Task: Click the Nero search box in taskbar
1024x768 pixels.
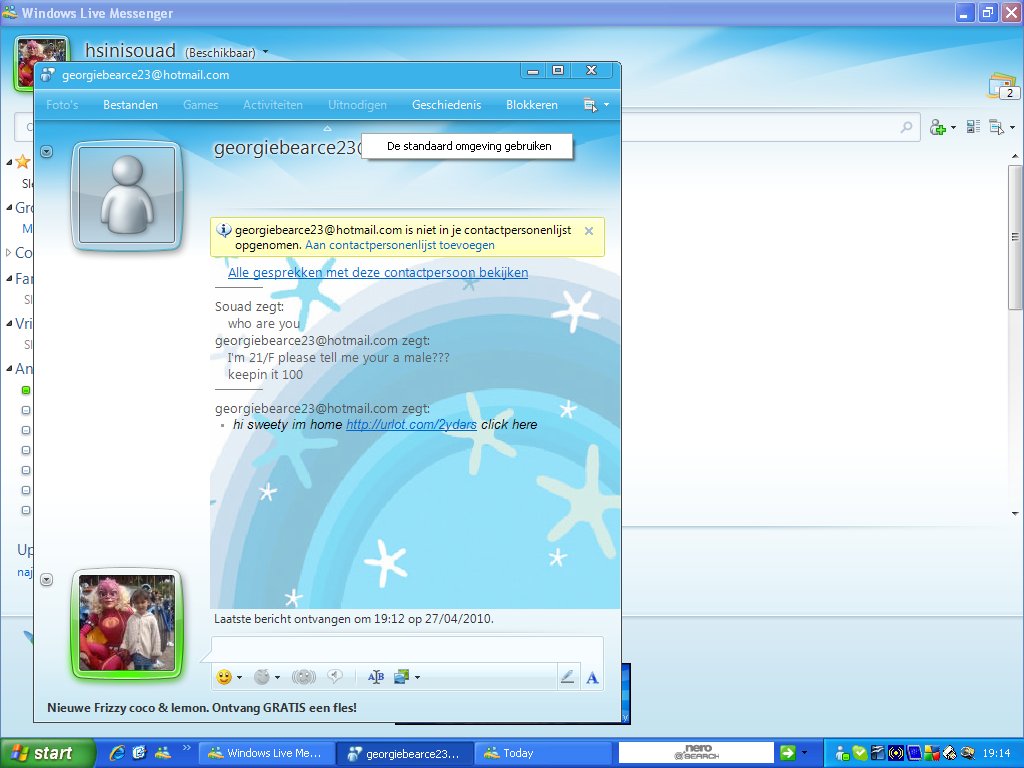Action: click(696, 753)
